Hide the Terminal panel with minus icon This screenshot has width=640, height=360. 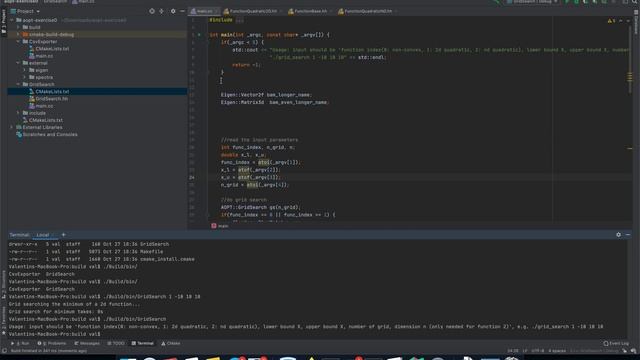(x=628, y=235)
